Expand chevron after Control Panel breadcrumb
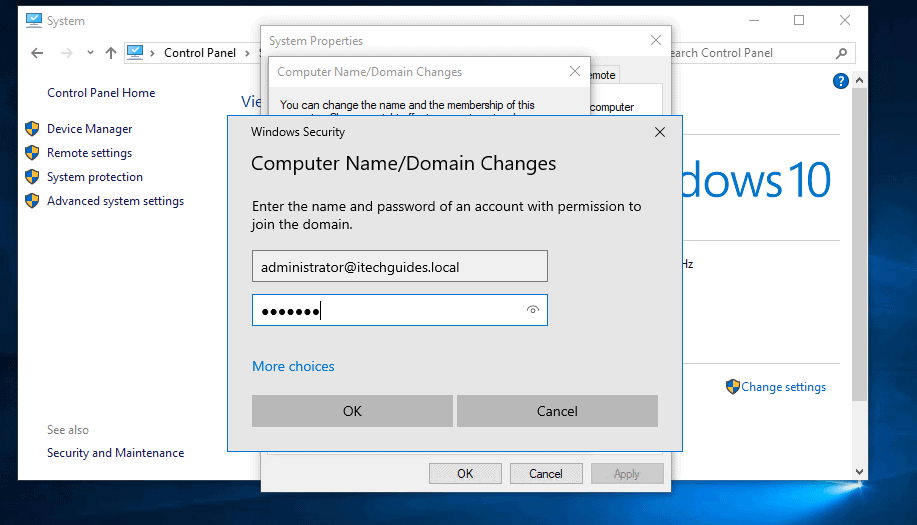The height and width of the screenshot is (525, 917). [x=247, y=53]
